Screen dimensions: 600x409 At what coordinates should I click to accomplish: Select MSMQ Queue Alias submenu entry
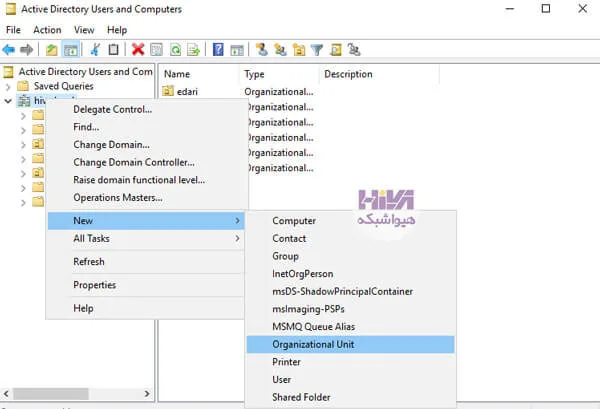tap(351, 326)
